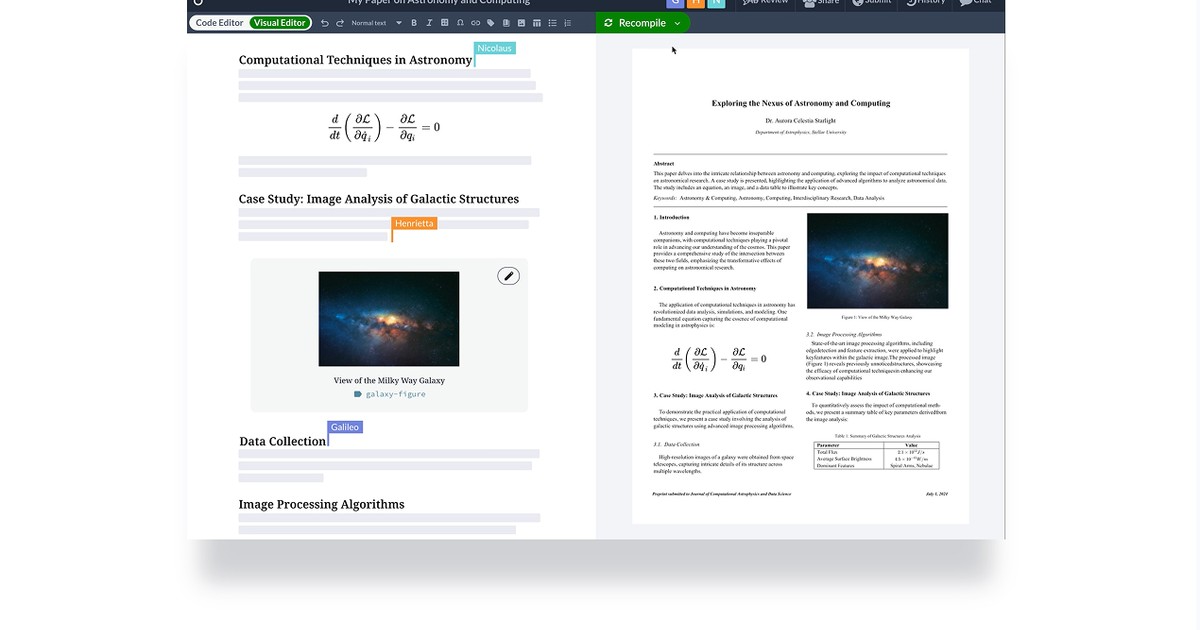Click the summary table in the PDF preview
Image resolution: width=1200 pixels, height=630 pixels.
pos(877,456)
